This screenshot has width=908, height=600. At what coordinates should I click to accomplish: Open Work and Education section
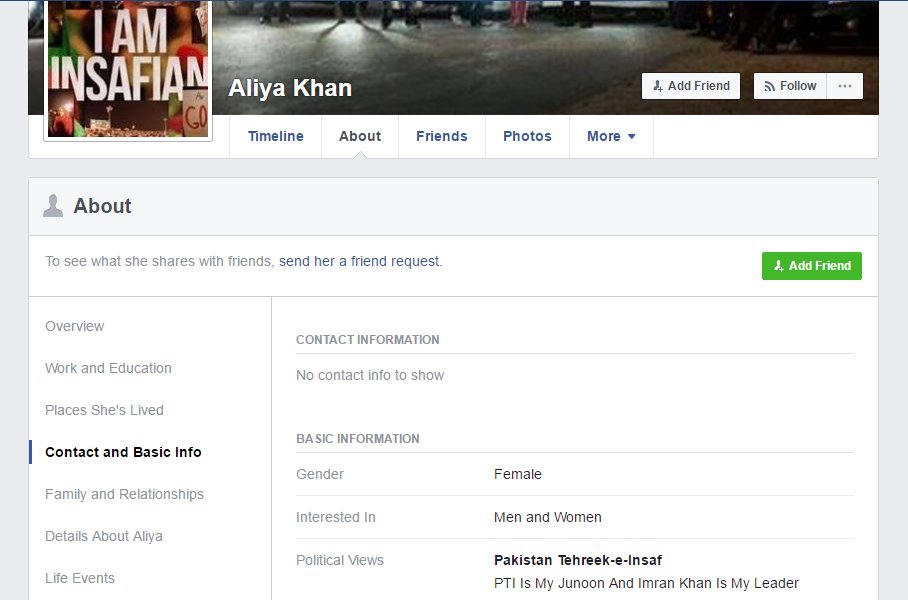tap(108, 368)
